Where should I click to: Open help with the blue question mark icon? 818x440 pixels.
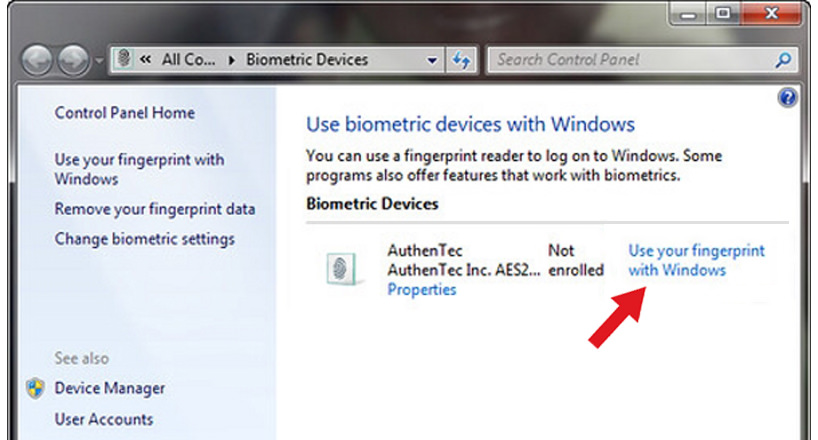pos(787,98)
